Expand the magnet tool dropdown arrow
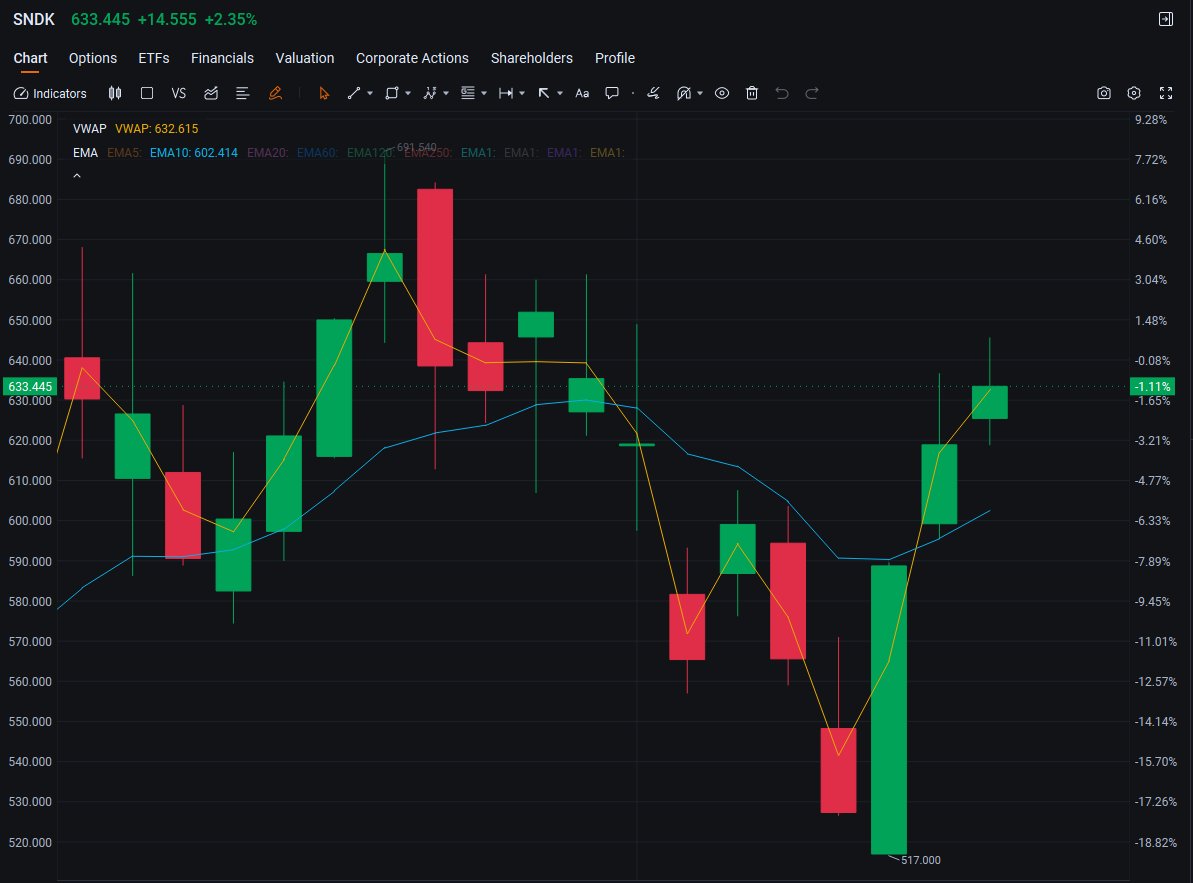This screenshot has width=1193, height=883. tap(700, 94)
